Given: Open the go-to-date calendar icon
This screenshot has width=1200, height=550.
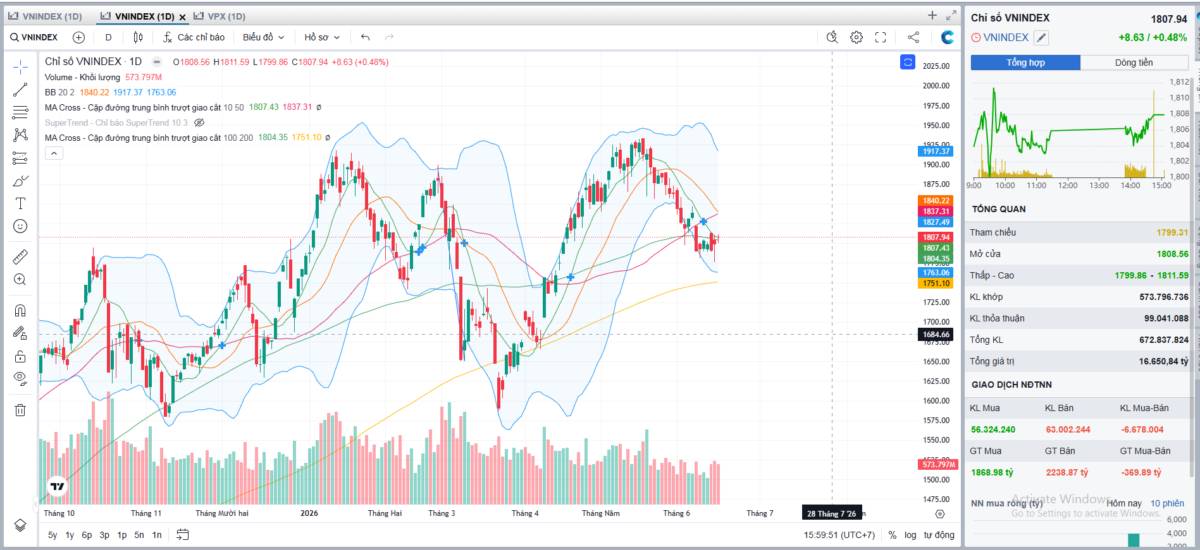Looking at the screenshot, I should click(182, 535).
